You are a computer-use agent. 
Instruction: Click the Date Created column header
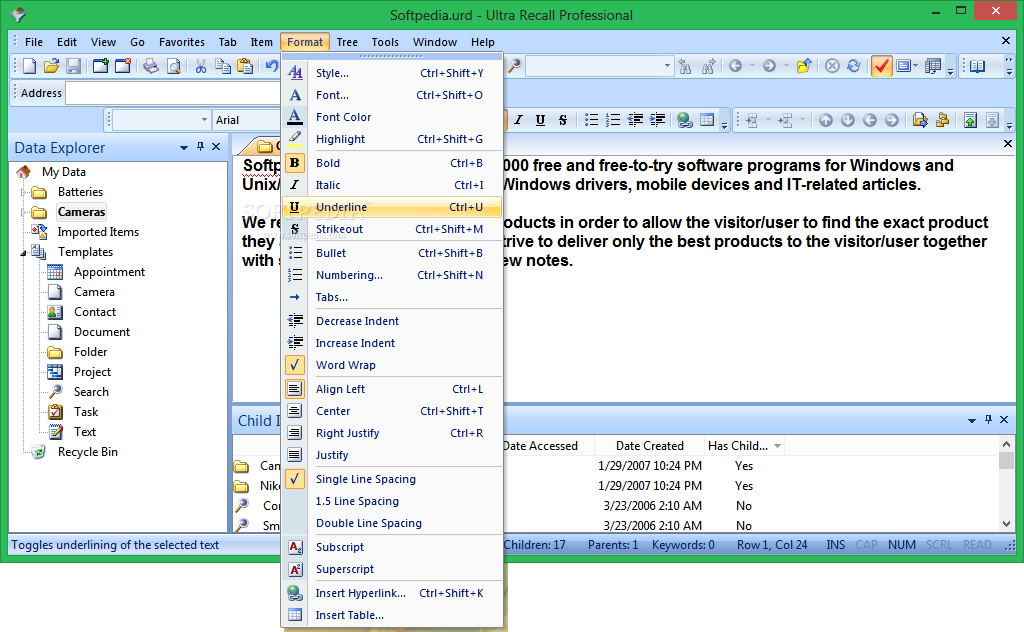[x=649, y=446]
